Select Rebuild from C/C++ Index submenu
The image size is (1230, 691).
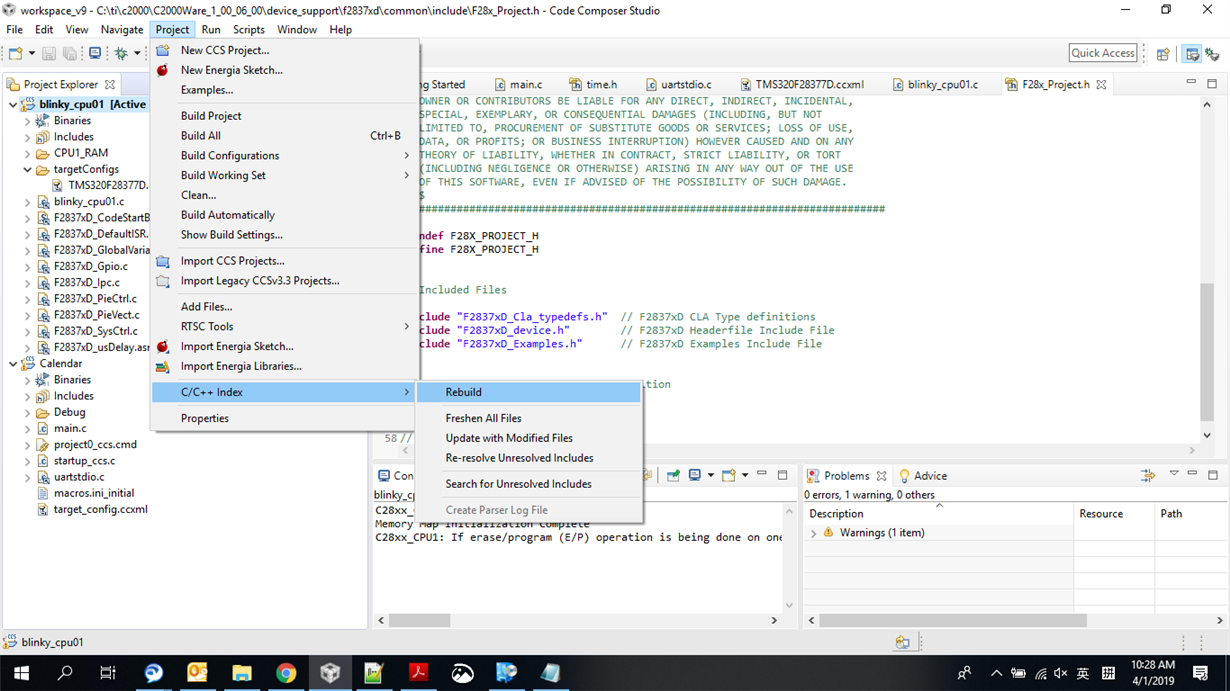(463, 392)
